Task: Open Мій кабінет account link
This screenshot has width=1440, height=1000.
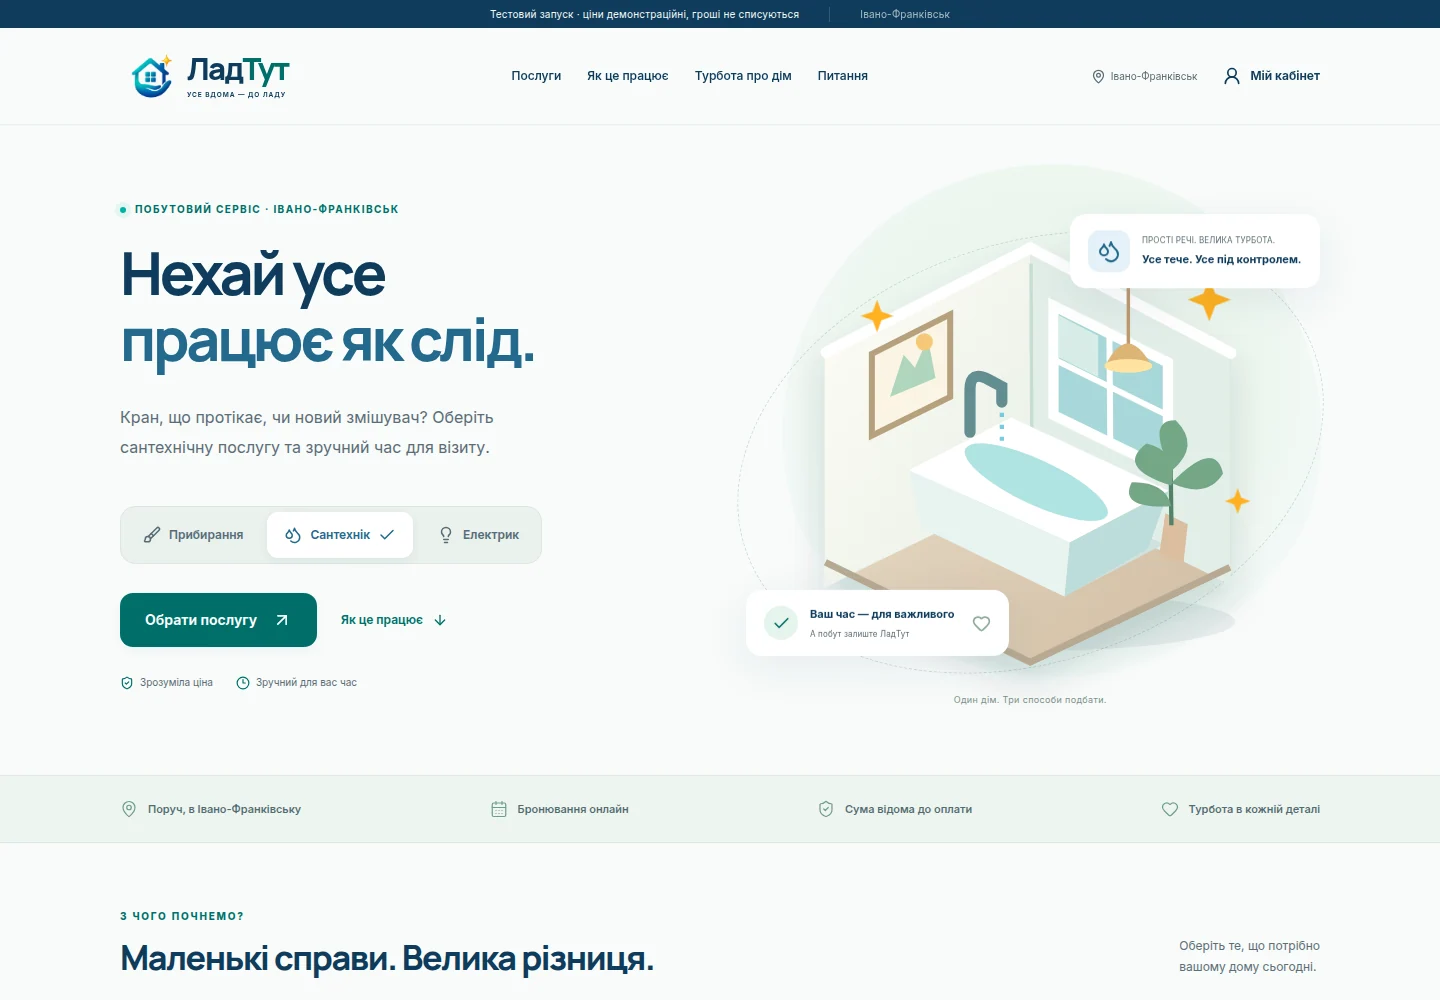Action: [1272, 76]
